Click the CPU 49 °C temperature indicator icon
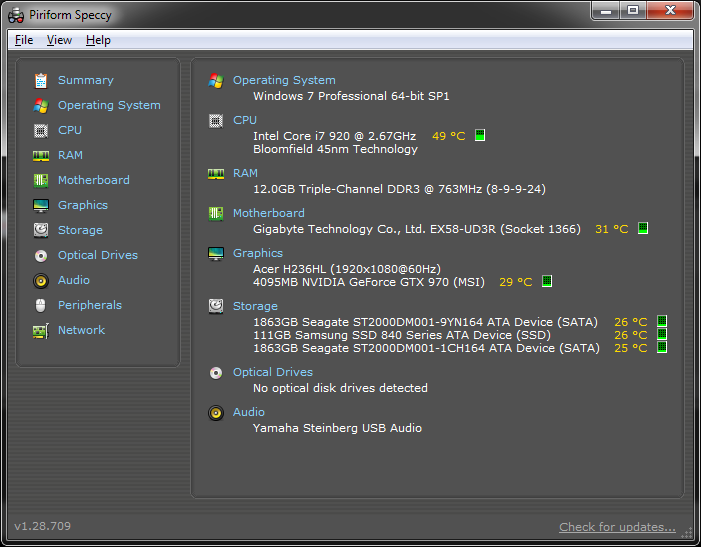 480,135
